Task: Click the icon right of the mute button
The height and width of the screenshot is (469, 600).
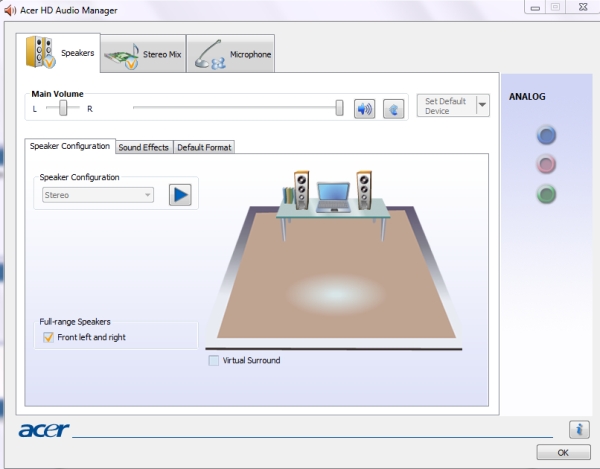Action: [x=394, y=108]
